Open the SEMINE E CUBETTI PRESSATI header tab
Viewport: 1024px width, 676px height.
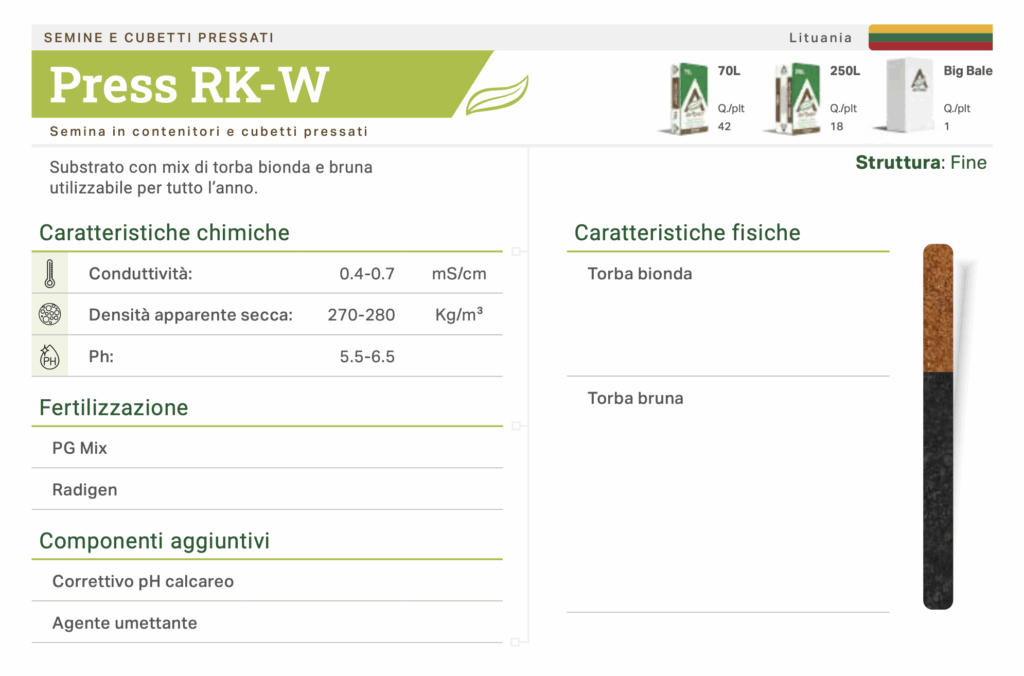coord(157,36)
